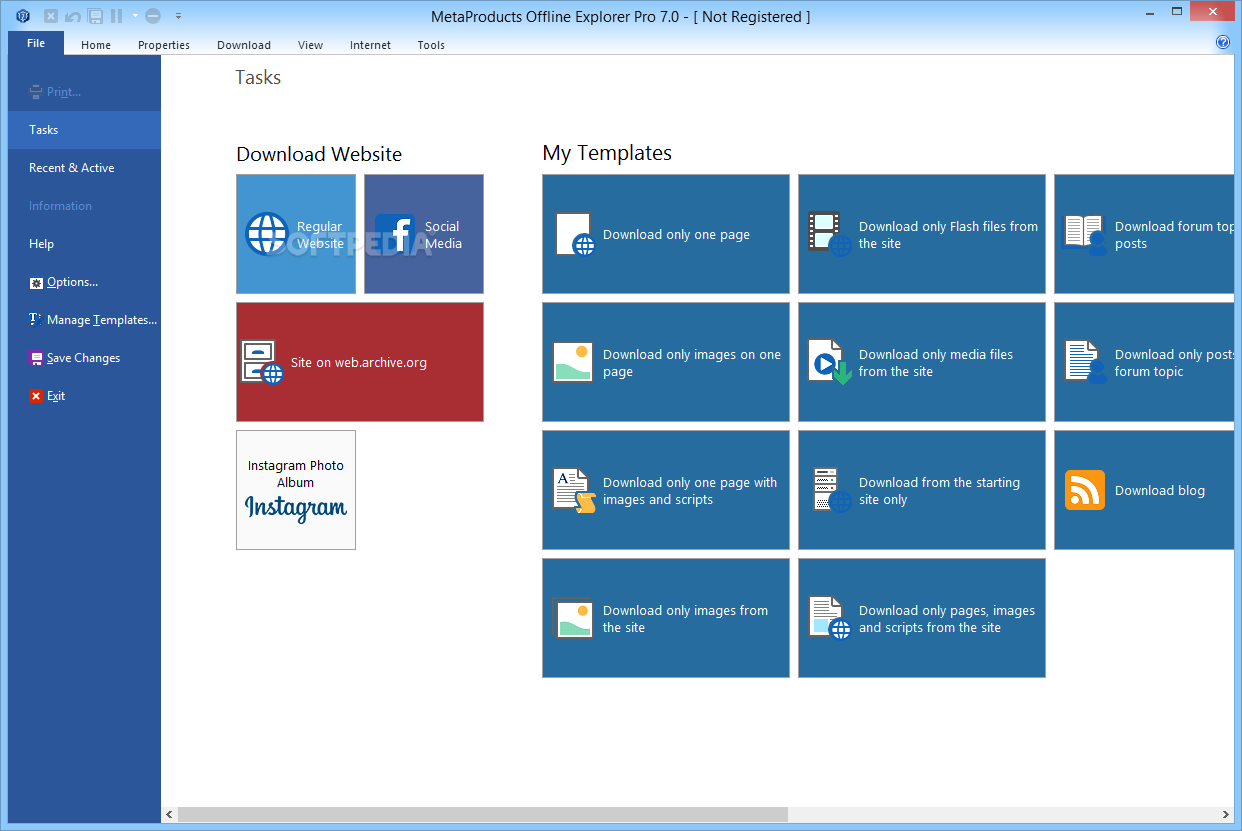Image resolution: width=1242 pixels, height=831 pixels.
Task: Click the document person icon on only posts template
Action: (x=1084, y=362)
